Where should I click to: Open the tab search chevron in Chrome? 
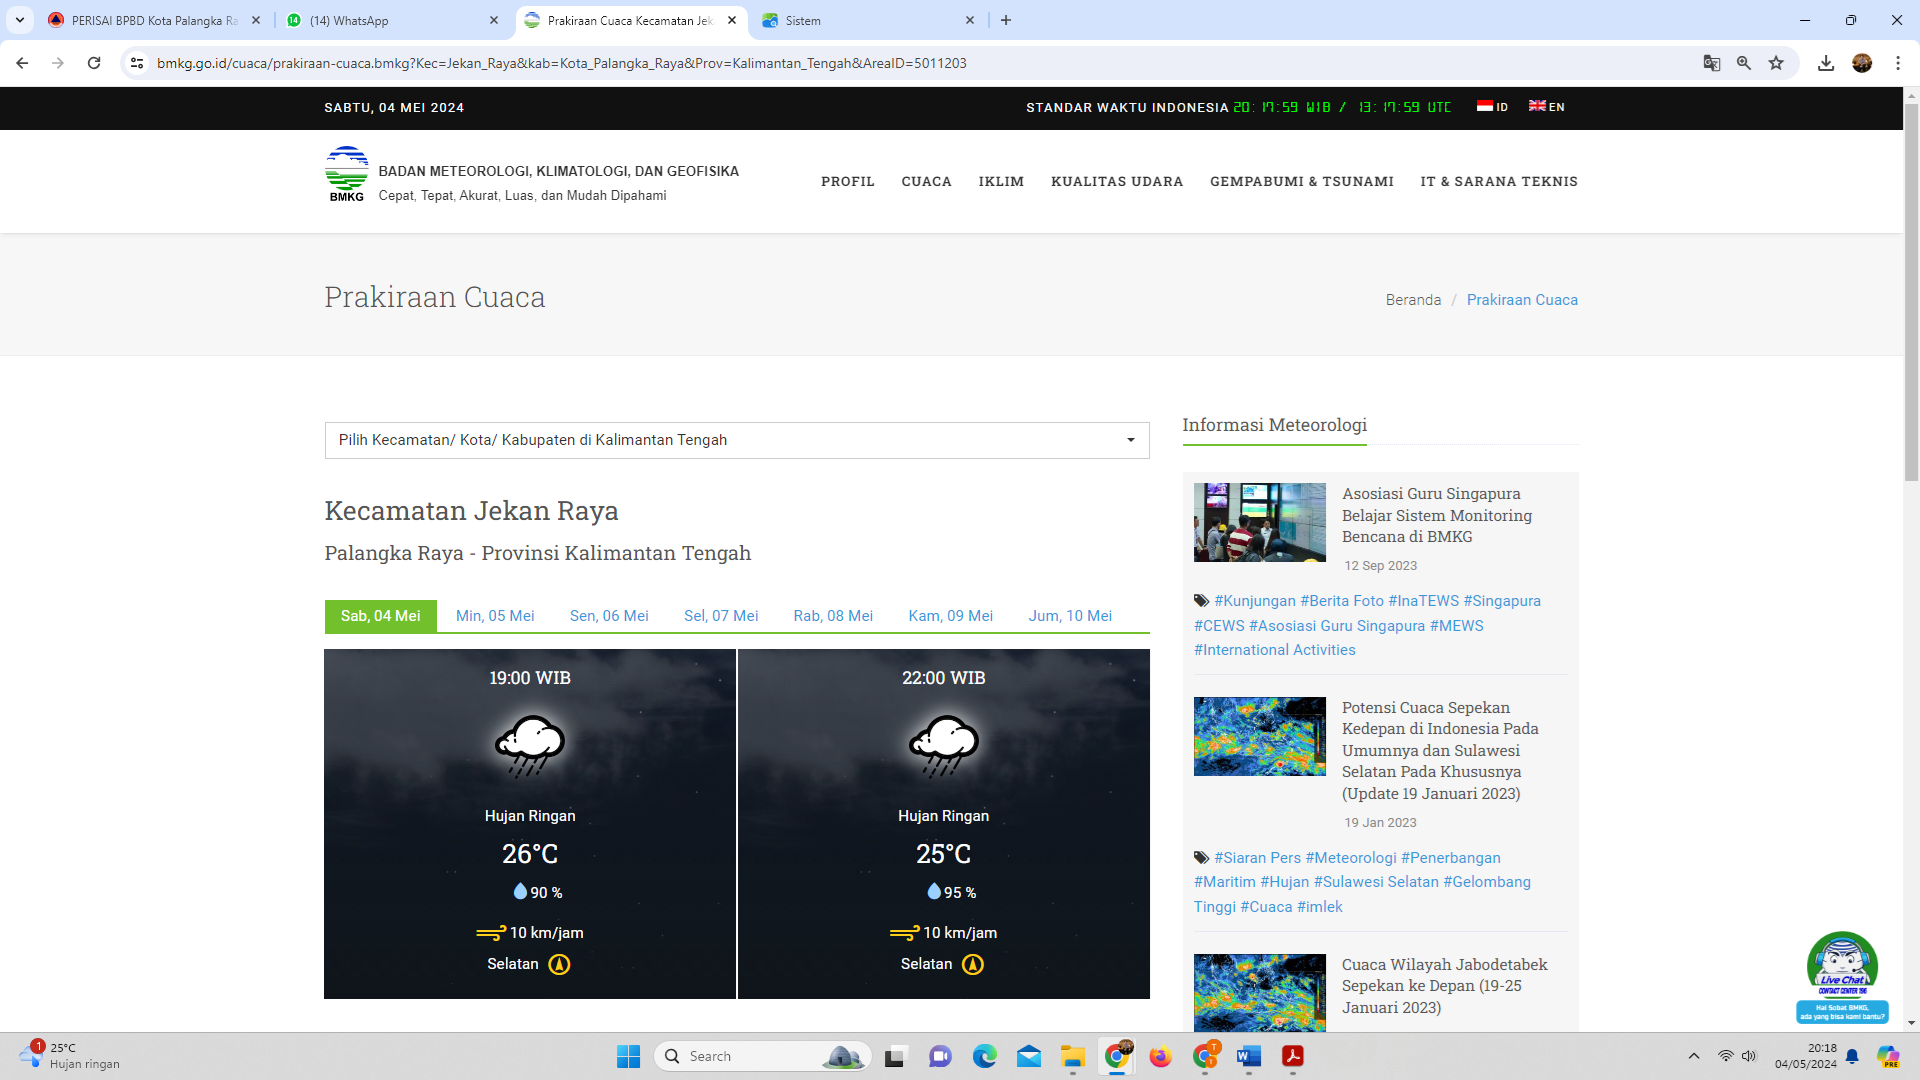click(x=20, y=20)
